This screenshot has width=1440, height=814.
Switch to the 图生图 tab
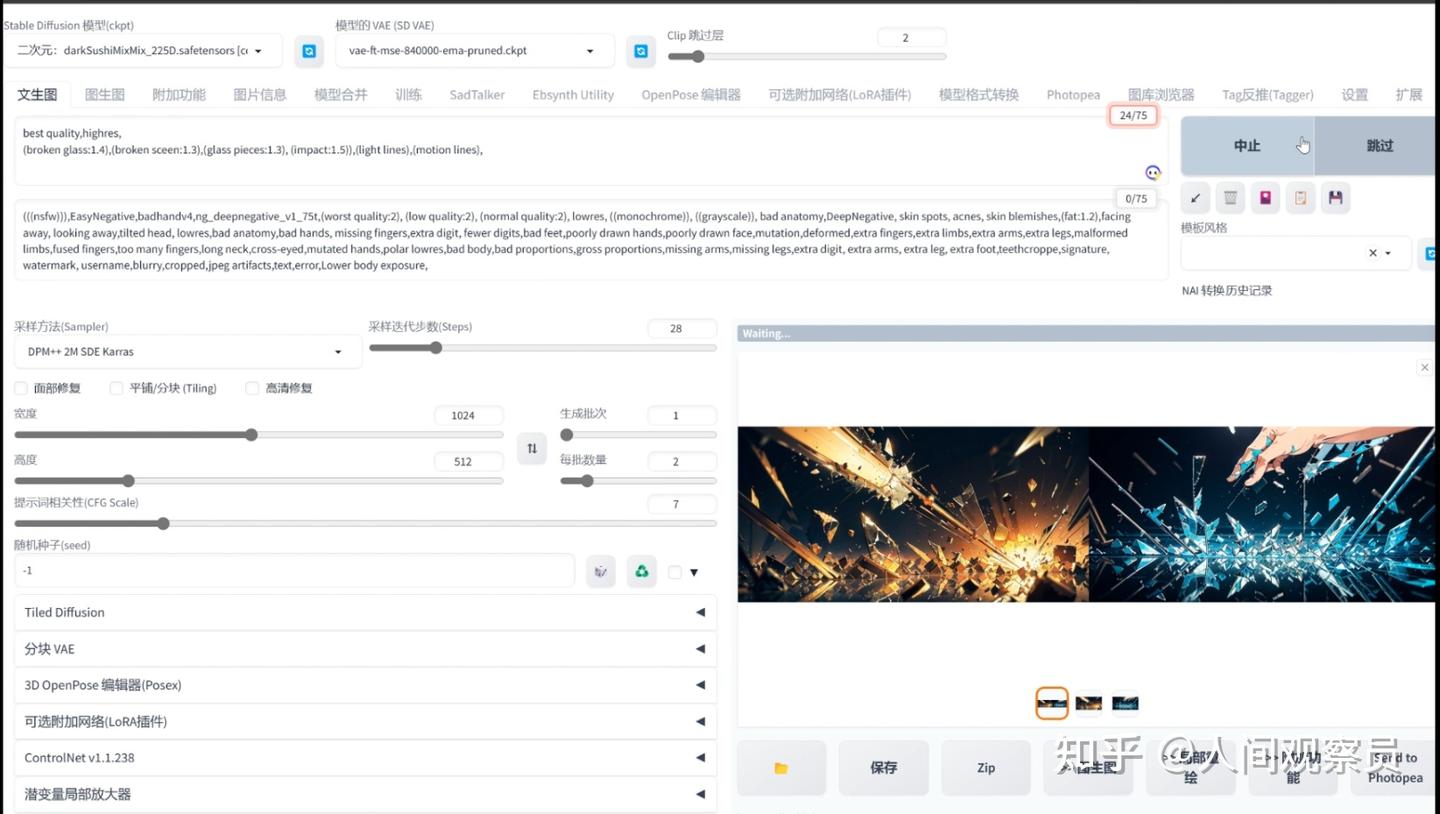pyautogui.click(x=105, y=94)
